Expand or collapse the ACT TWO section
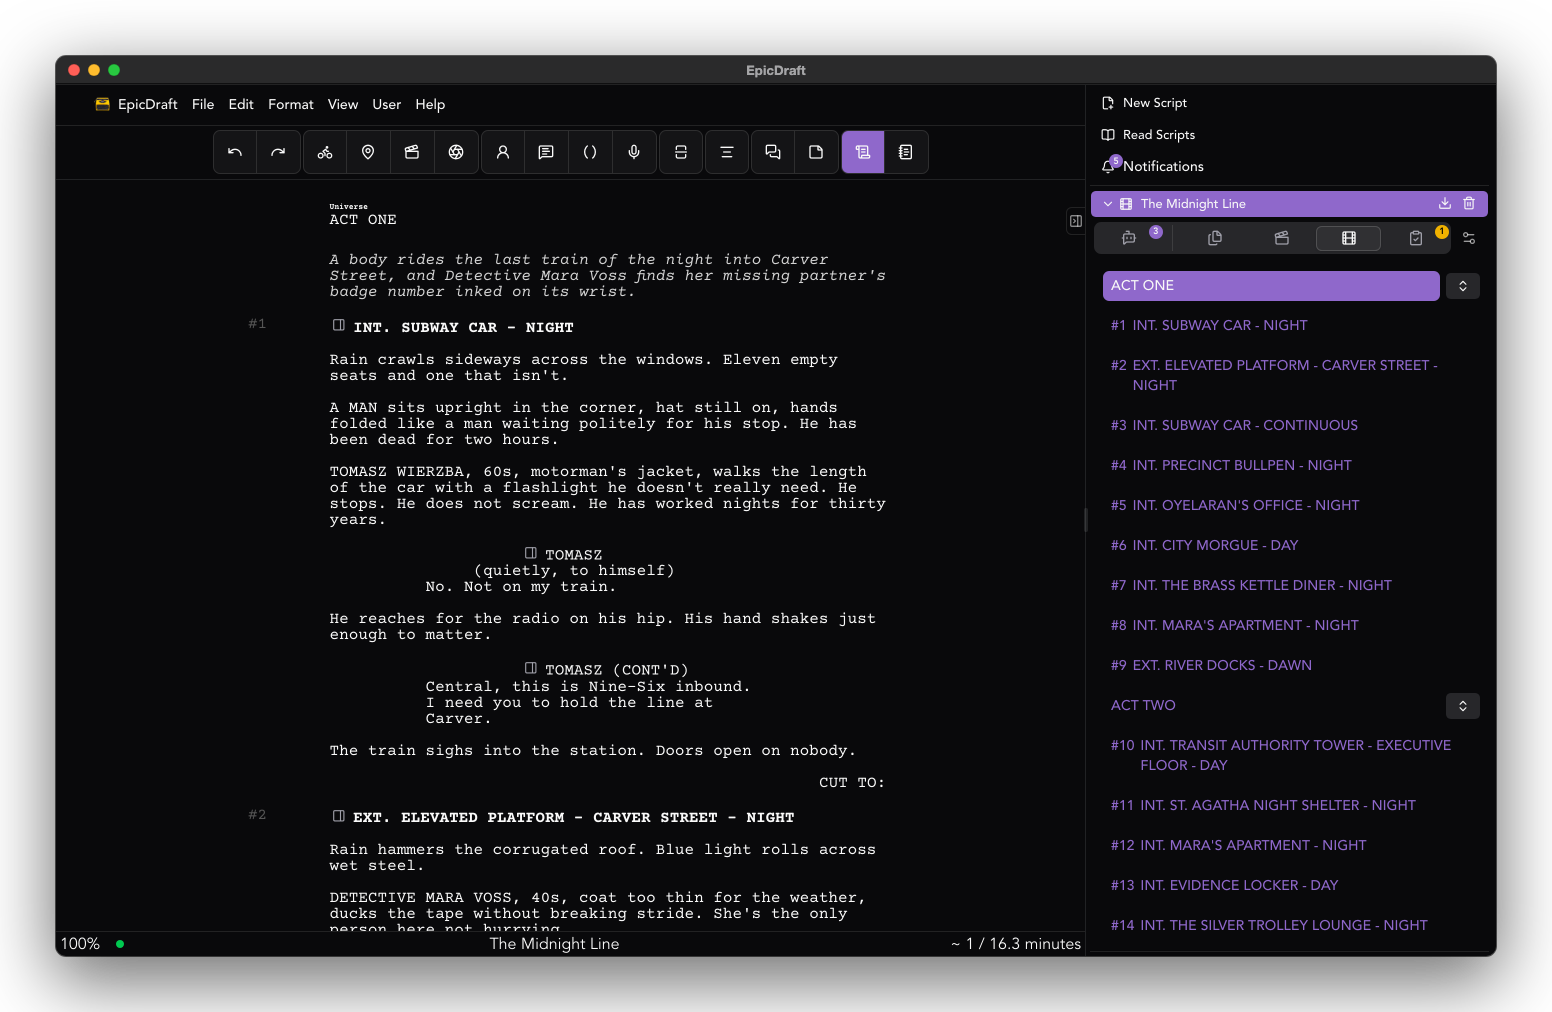This screenshot has height=1012, width=1552. tap(1463, 706)
